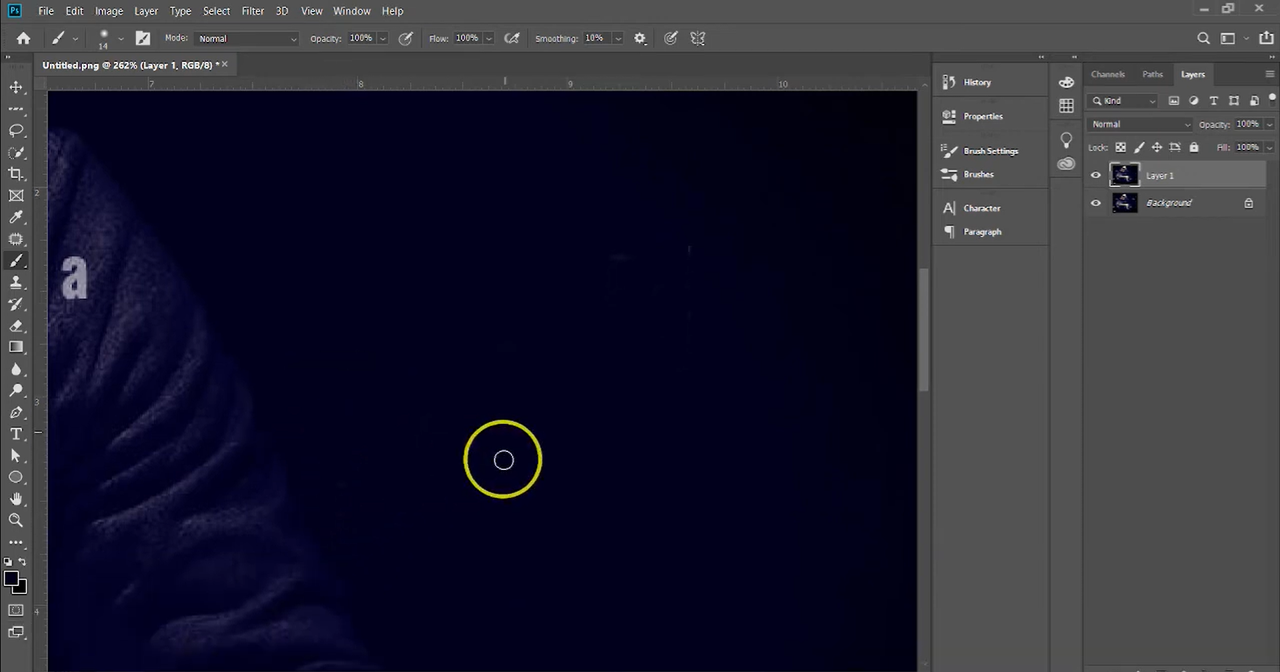Open the Learn lightbulb panel
Screen dimensions: 1280x672
(x=1066, y=140)
